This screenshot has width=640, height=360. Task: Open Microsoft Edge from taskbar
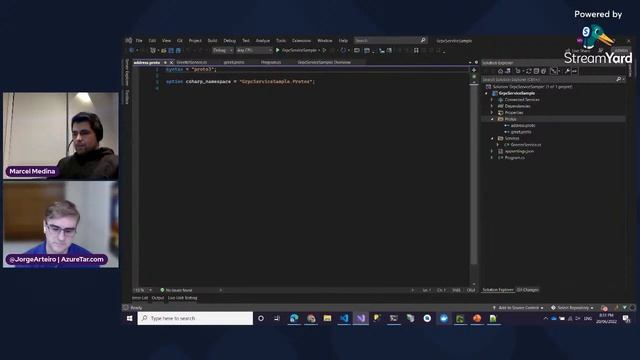point(294,318)
